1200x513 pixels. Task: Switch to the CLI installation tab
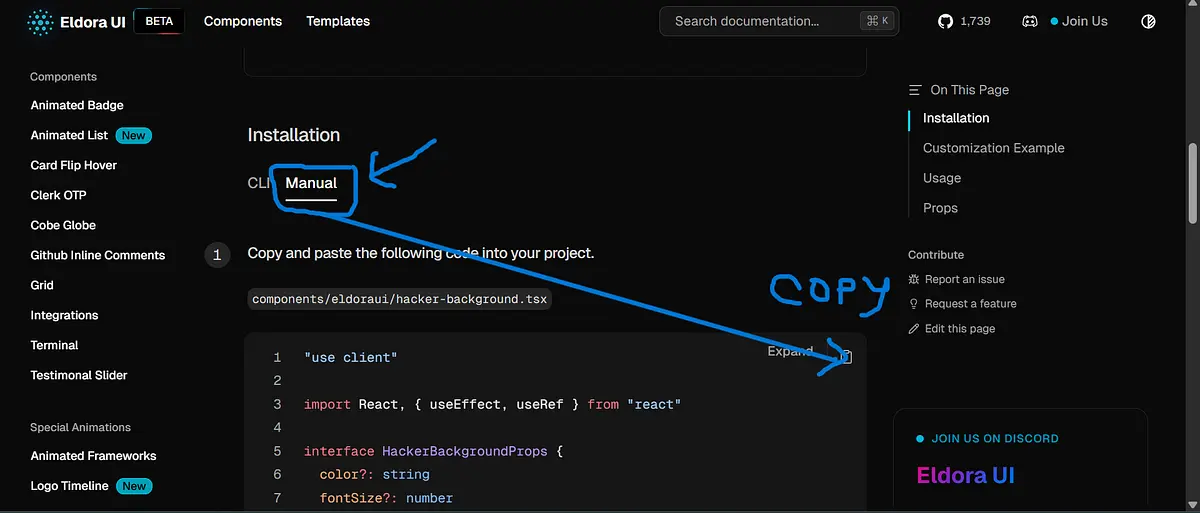coord(258,183)
